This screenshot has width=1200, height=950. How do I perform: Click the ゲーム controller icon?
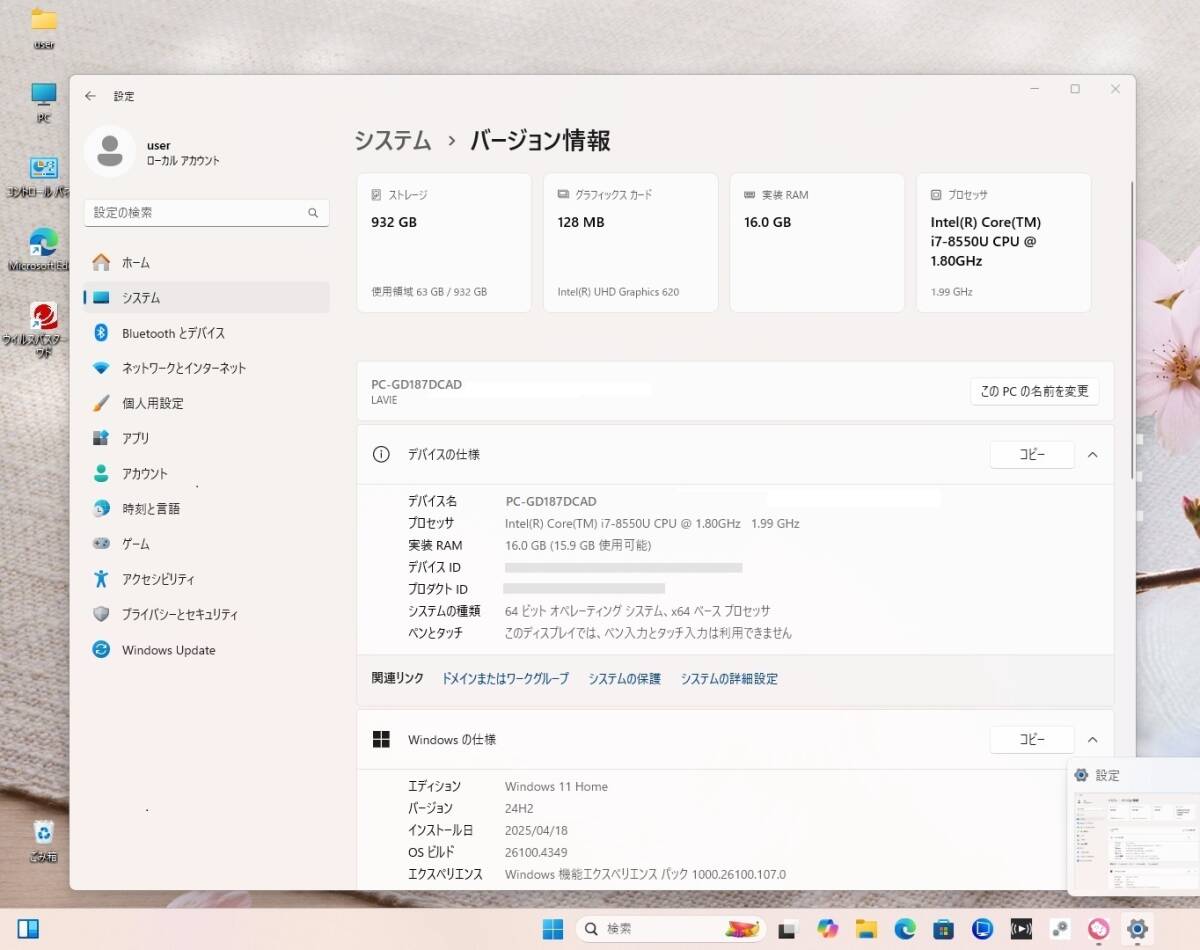(101, 544)
